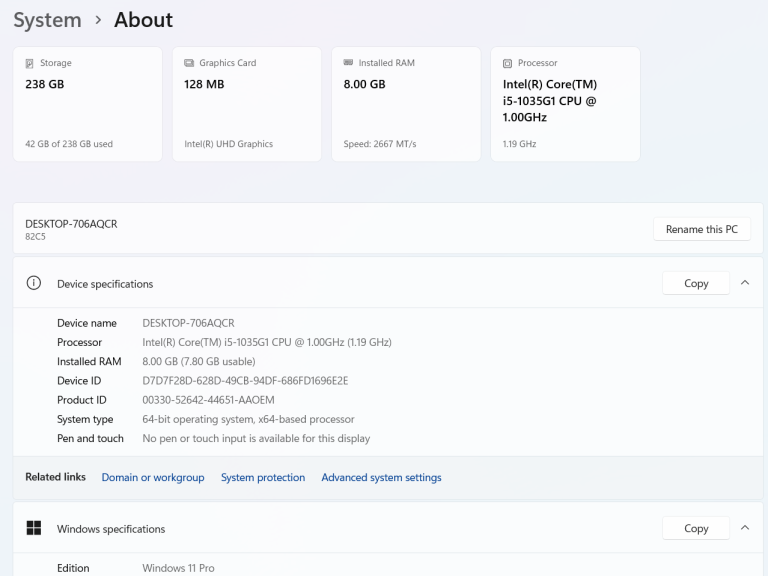Collapse the Windows specifications section
This screenshot has height=576, width=768.
(x=745, y=528)
